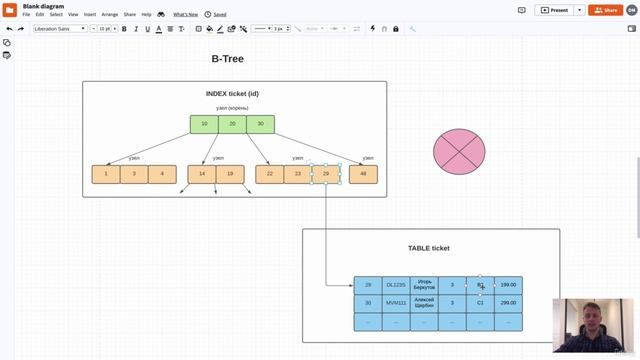This screenshot has height=360, width=640.
Task: Click the wrench tool icon
Action: (x=413, y=29)
